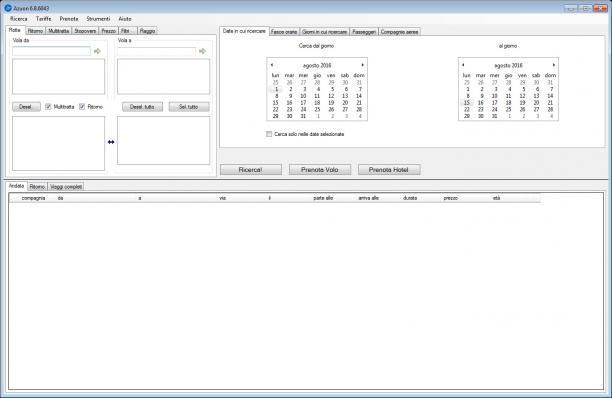The height and width of the screenshot is (398, 612).
Task: Open the Passeggeri tab
Action: (364, 32)
